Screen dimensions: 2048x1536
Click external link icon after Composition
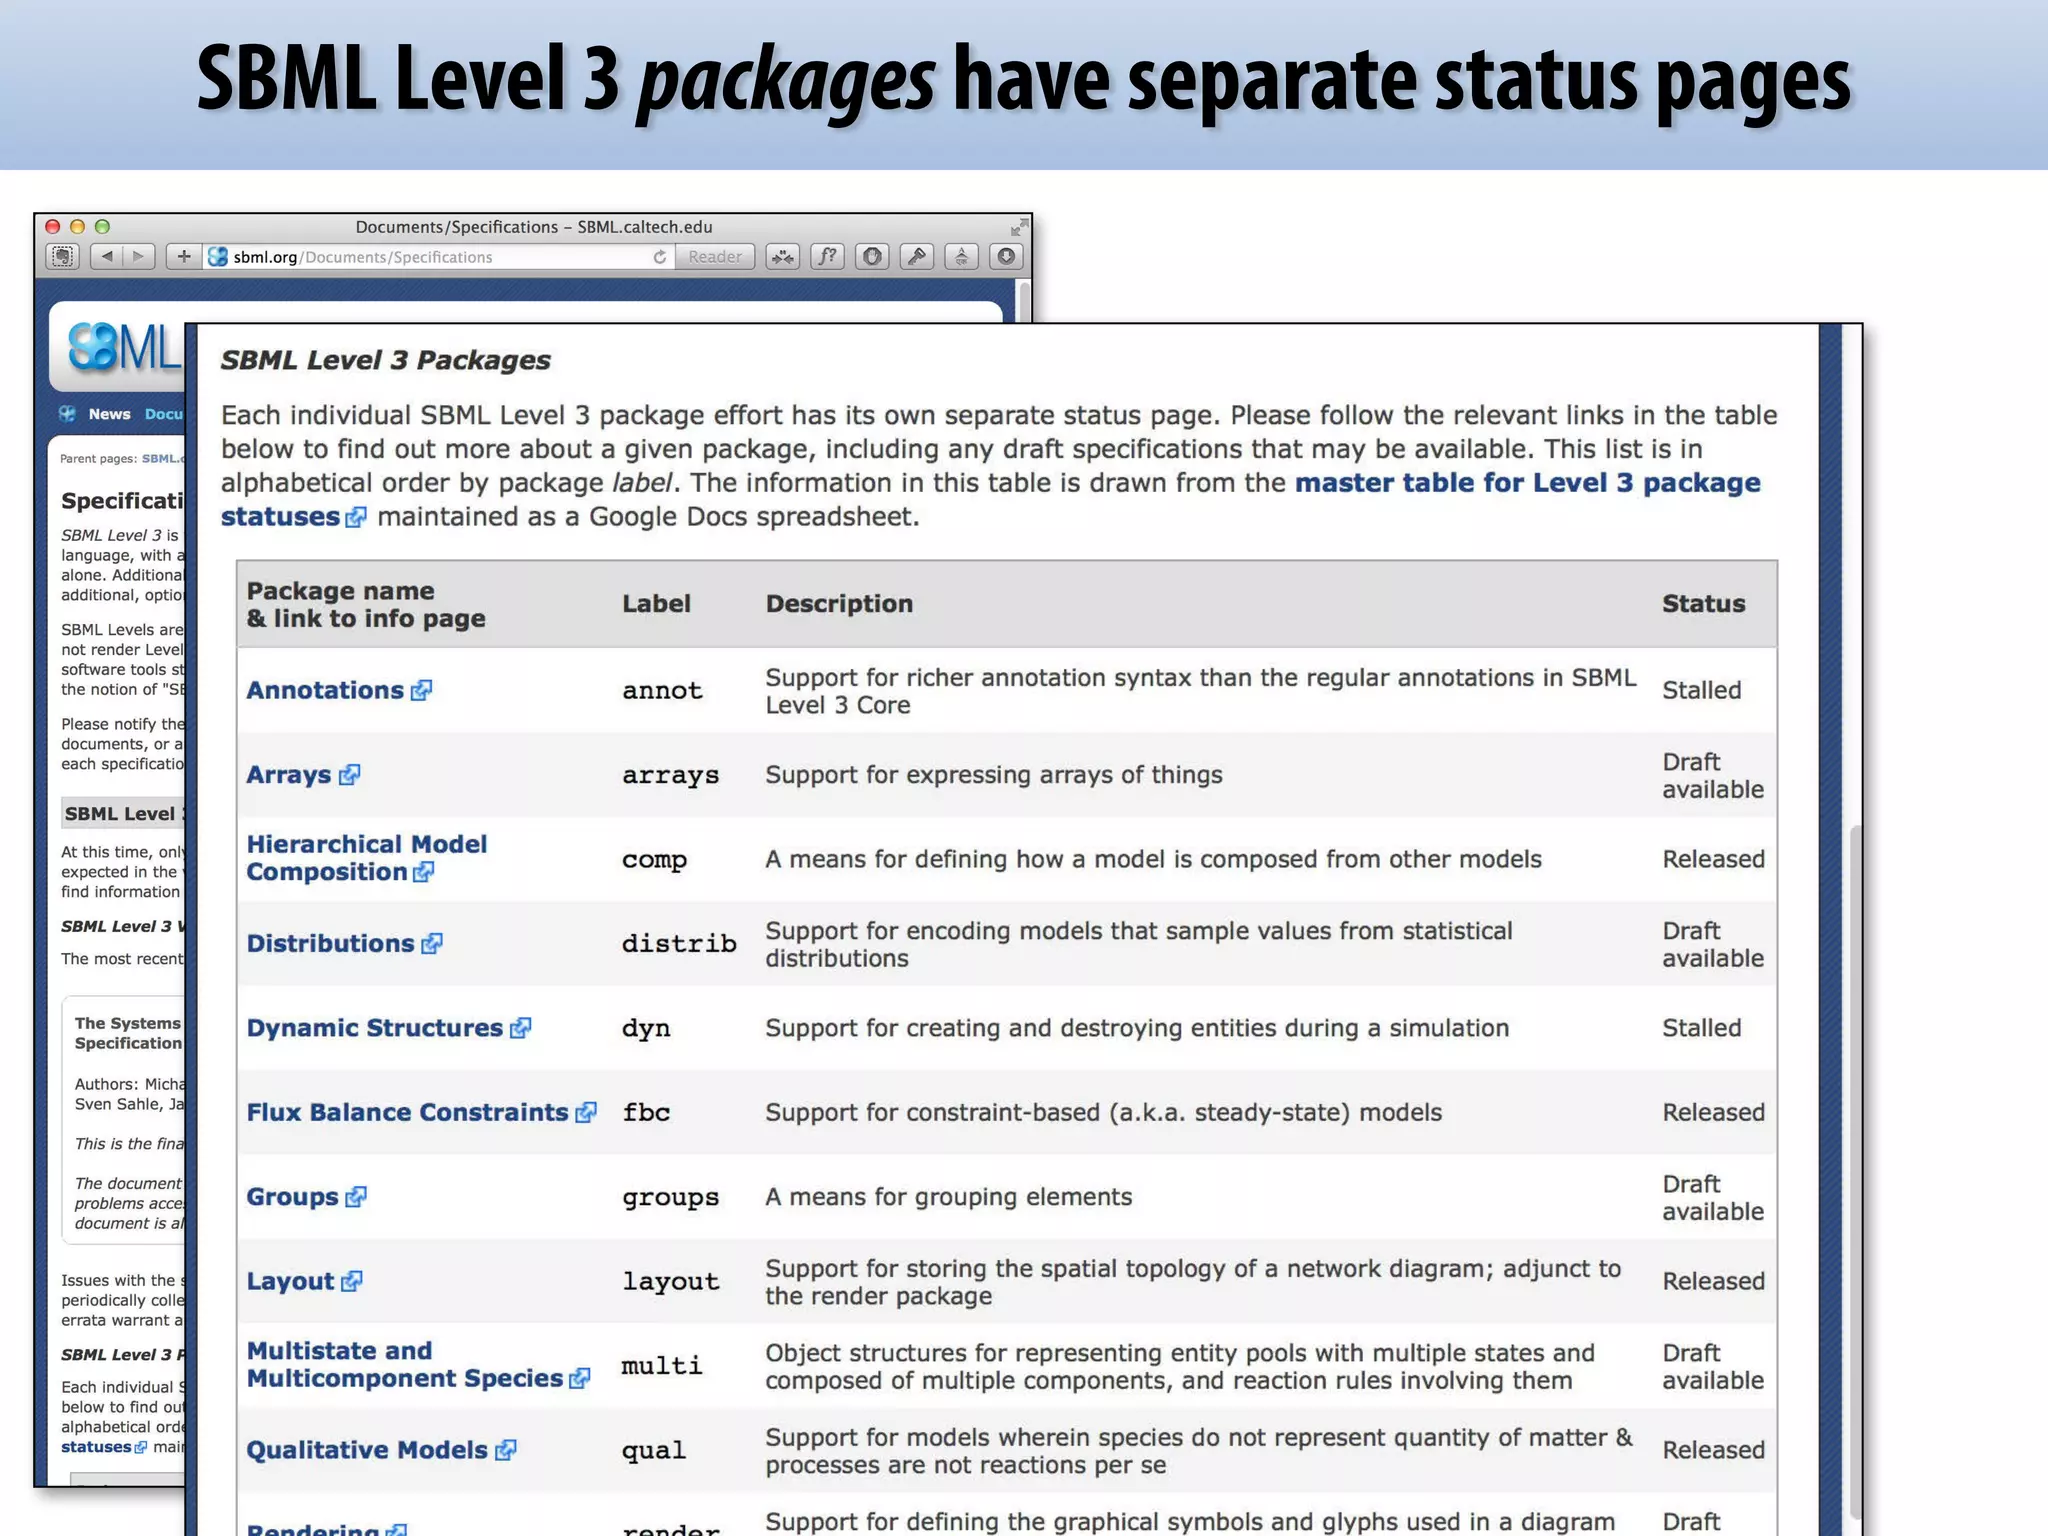424,872
